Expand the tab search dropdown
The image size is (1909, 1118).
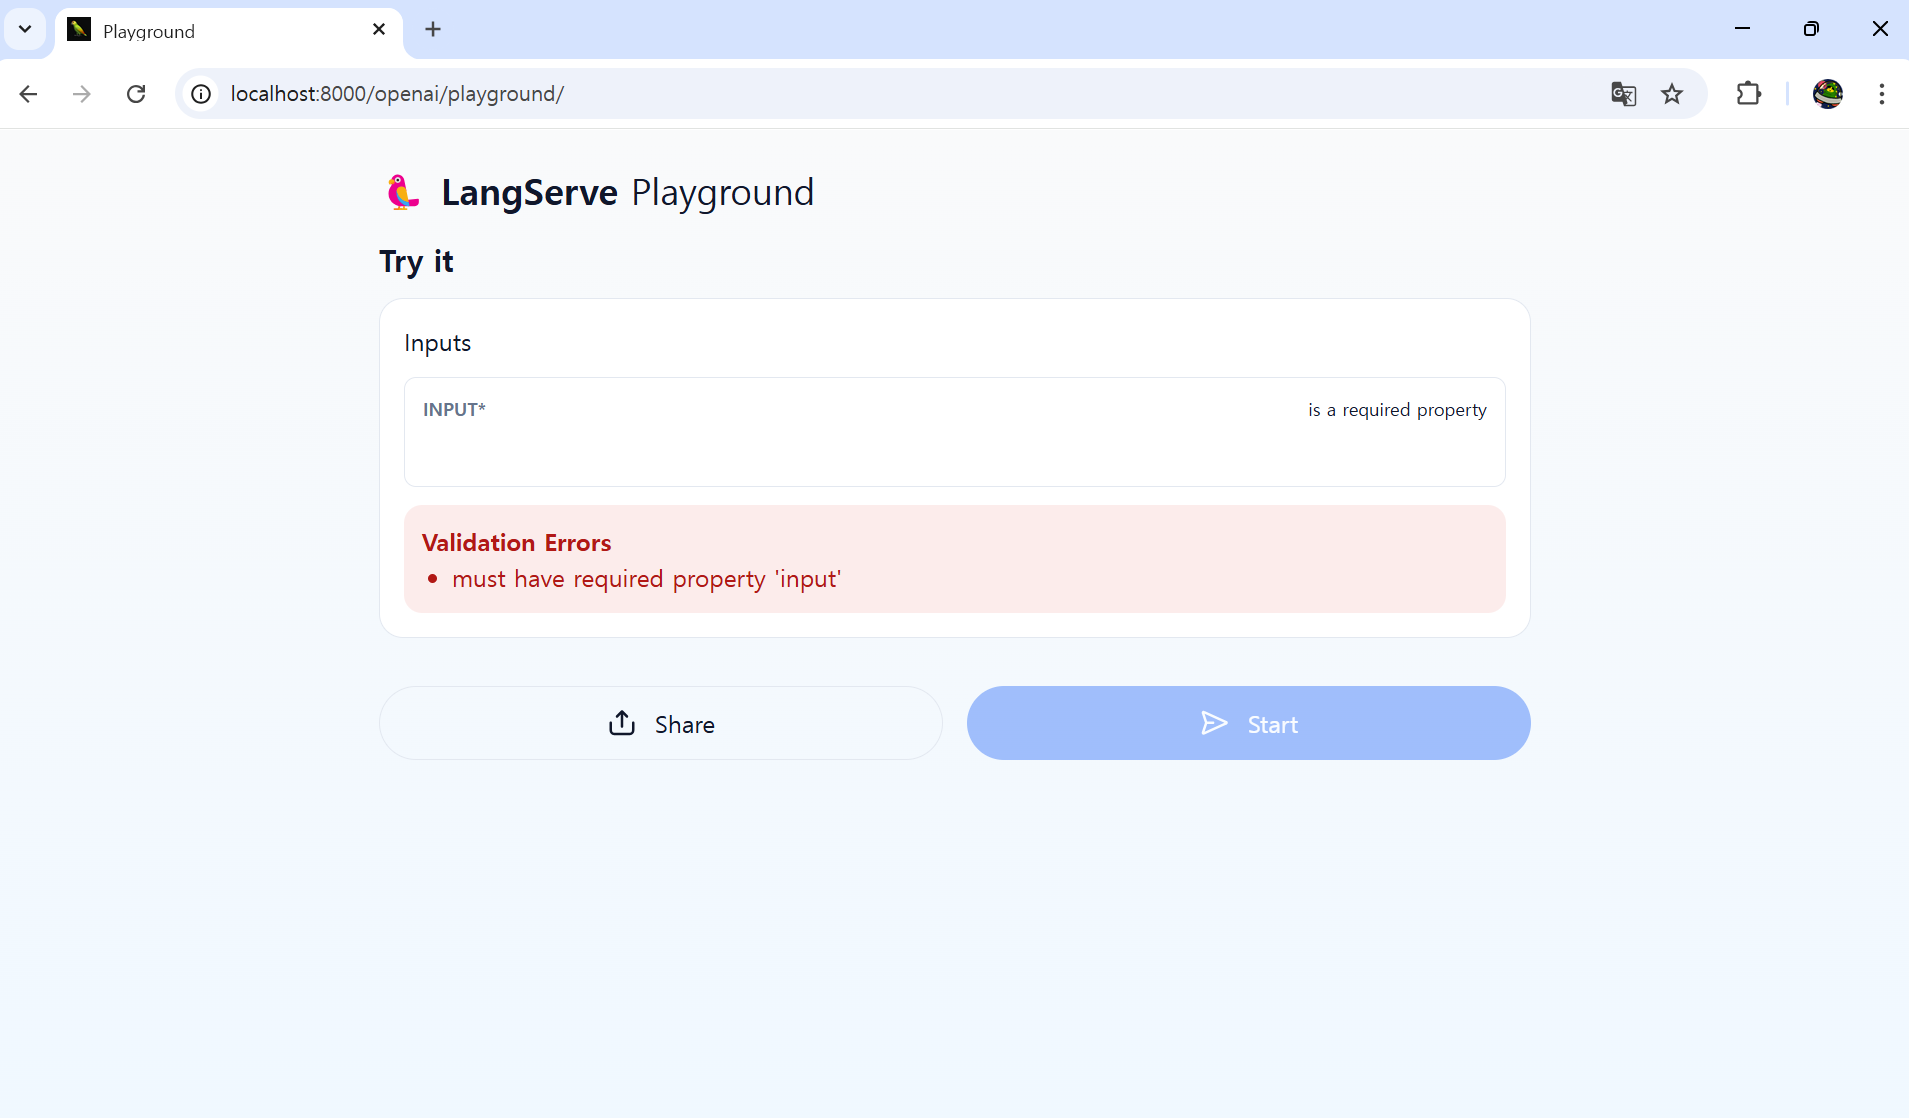point(25,29)
